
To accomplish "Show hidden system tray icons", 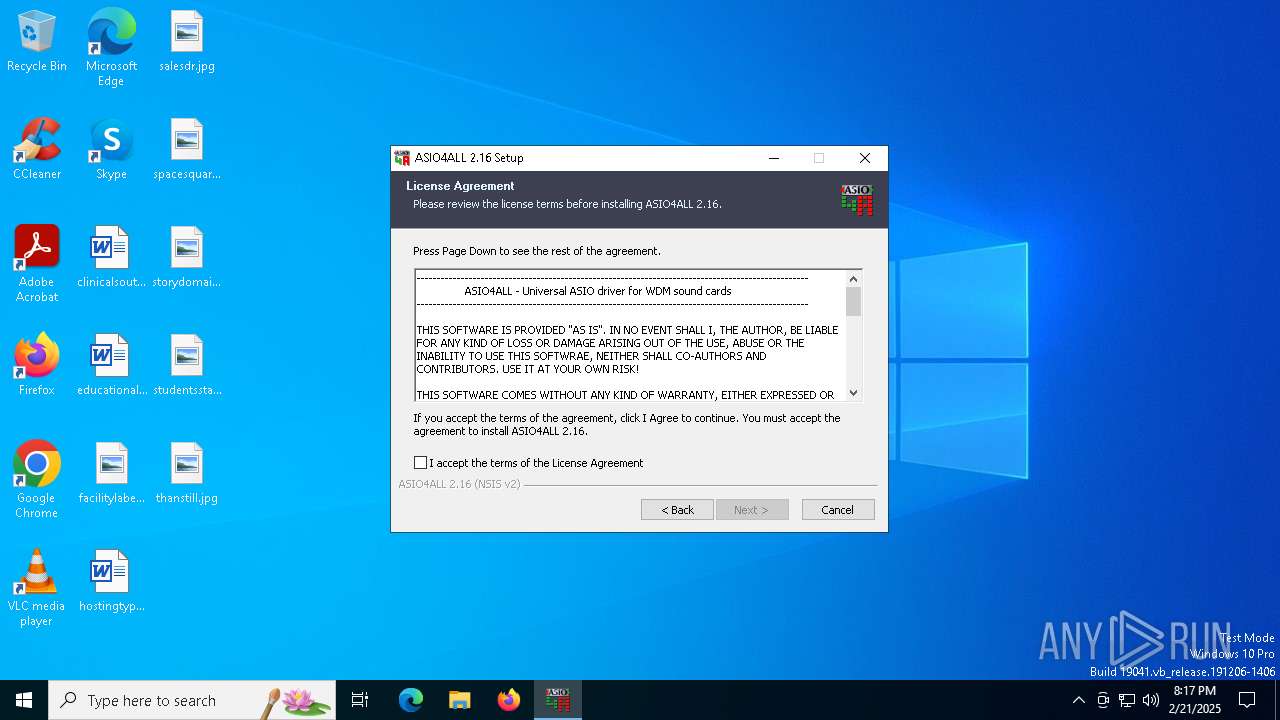I will pos(1078,700).
